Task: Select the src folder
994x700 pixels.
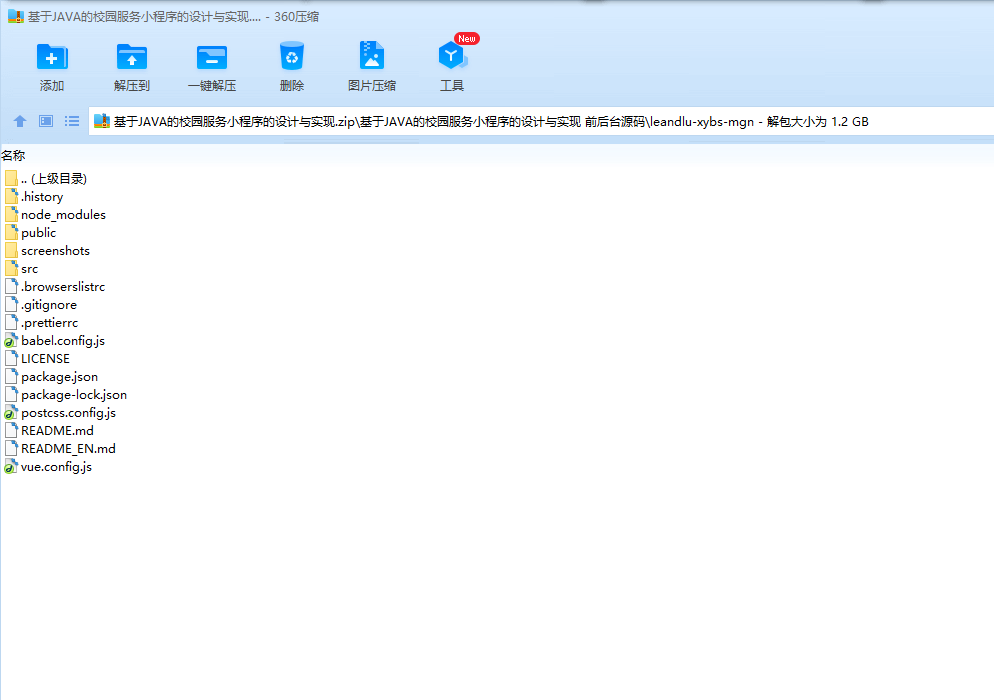Action: (29, 269)
